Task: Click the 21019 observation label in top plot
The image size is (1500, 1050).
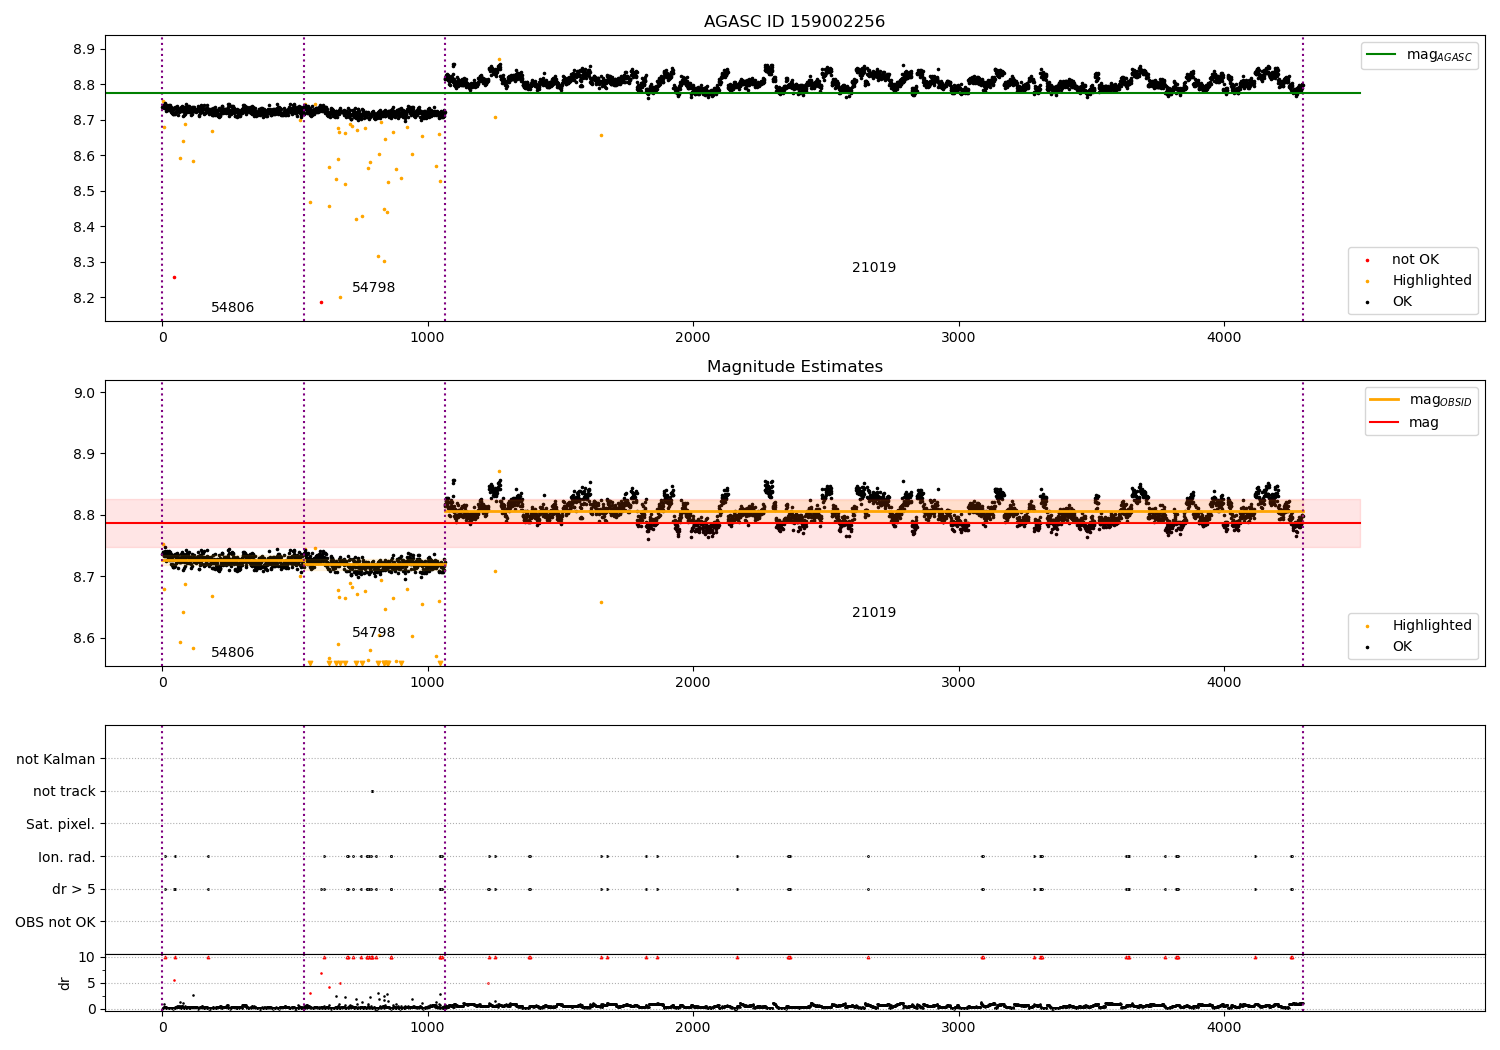Action: tap(874, 268)
